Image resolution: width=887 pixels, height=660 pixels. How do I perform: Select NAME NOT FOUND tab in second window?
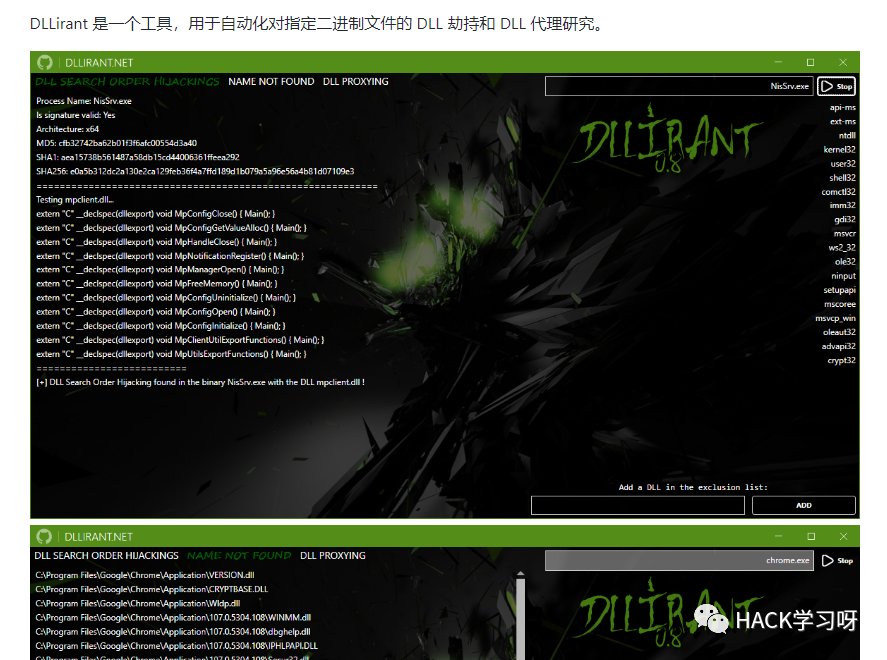tap(239, 555)
